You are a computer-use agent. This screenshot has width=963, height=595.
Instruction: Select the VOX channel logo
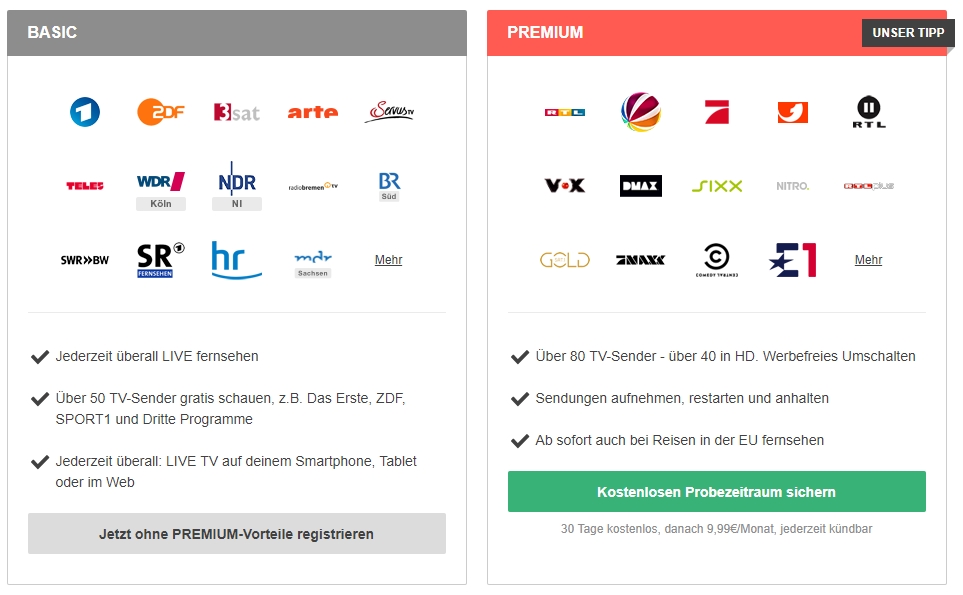pyautogui.click(x=564, y=185)
